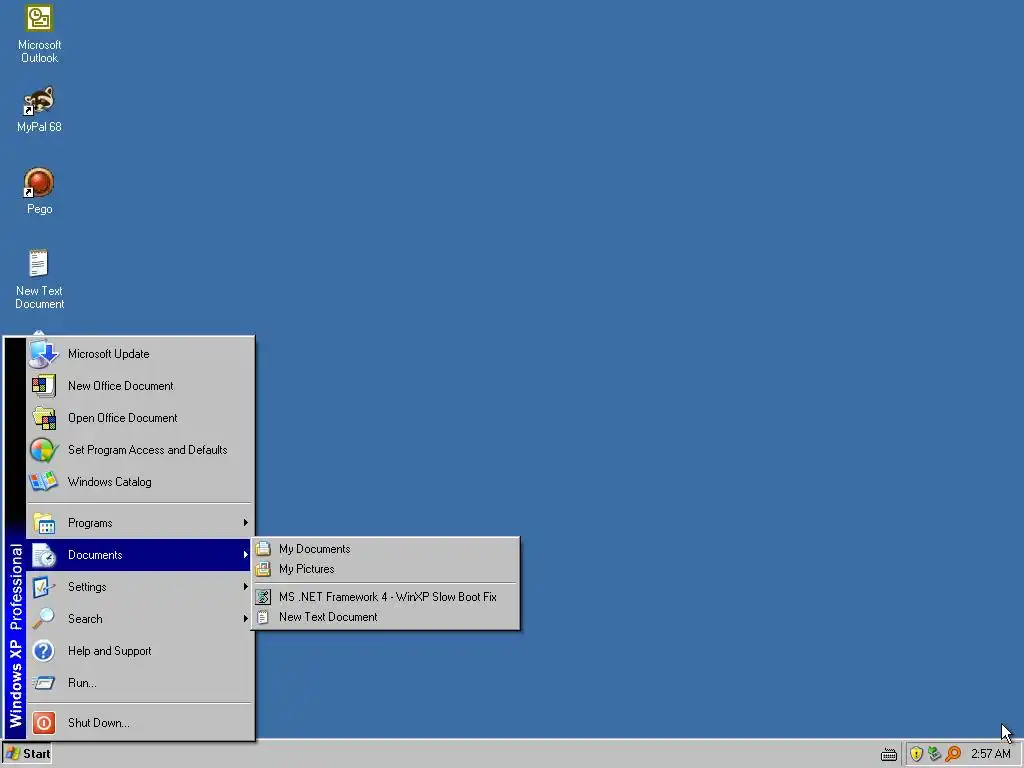The height and width of the screenshot is (768, 1024).
Task: Launch Microsoft Update from Start menu
Action: point(140,354)
